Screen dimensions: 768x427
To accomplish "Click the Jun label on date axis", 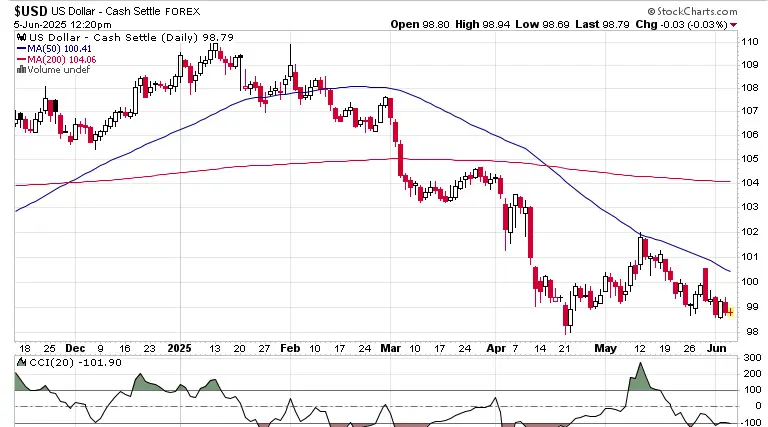I will (717, 348).
